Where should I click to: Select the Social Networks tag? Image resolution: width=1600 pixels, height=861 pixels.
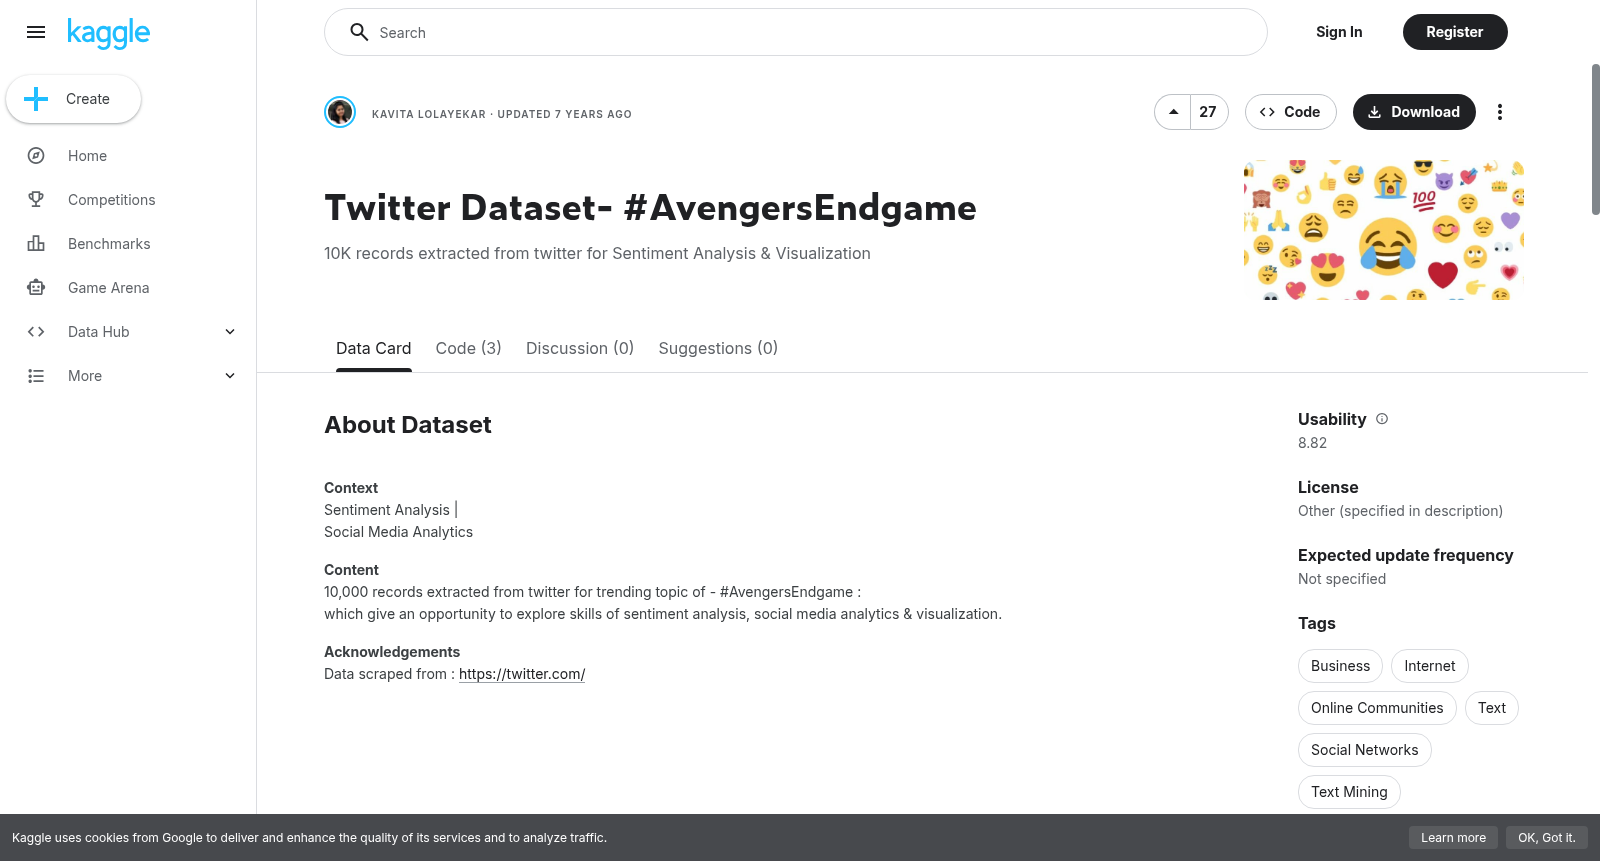1364,750
